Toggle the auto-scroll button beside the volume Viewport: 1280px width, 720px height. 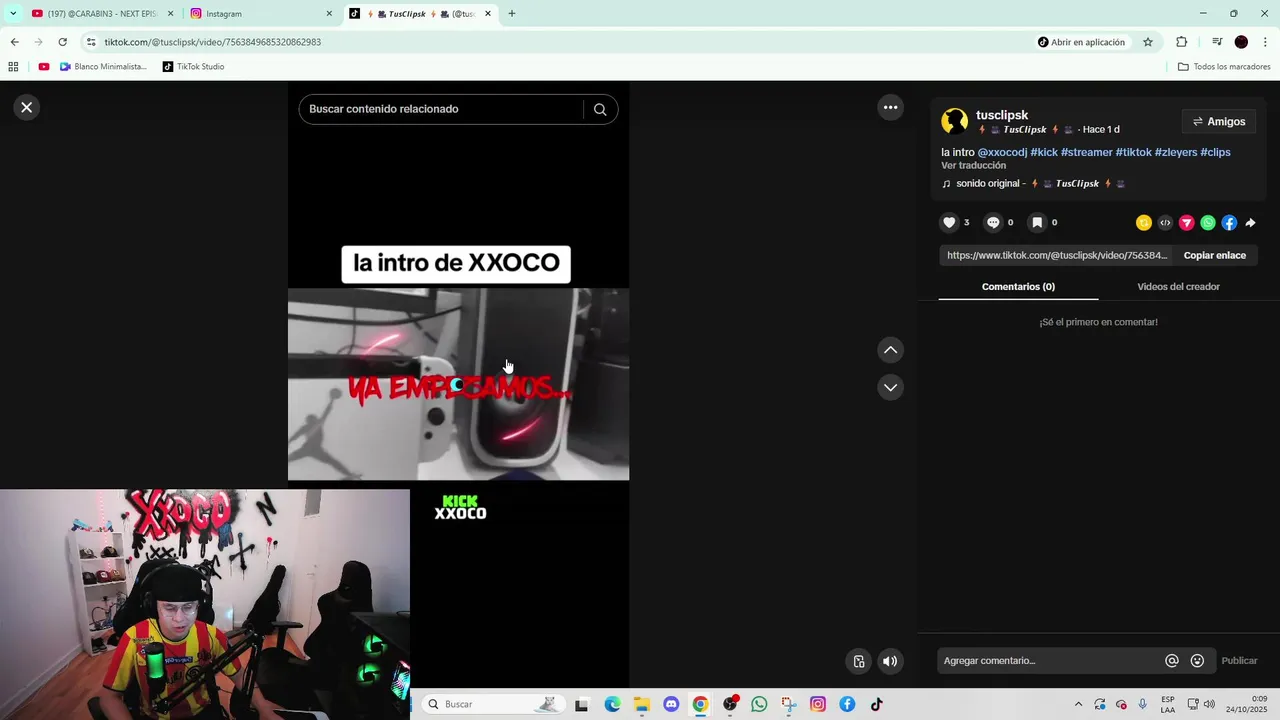[x=858, y=661]
